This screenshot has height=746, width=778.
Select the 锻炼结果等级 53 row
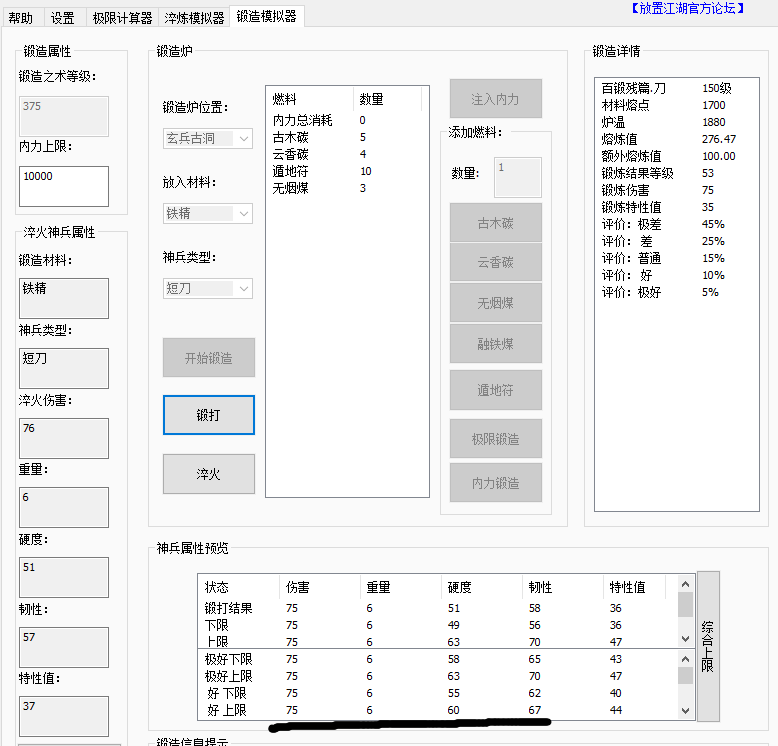pos(676,173)
